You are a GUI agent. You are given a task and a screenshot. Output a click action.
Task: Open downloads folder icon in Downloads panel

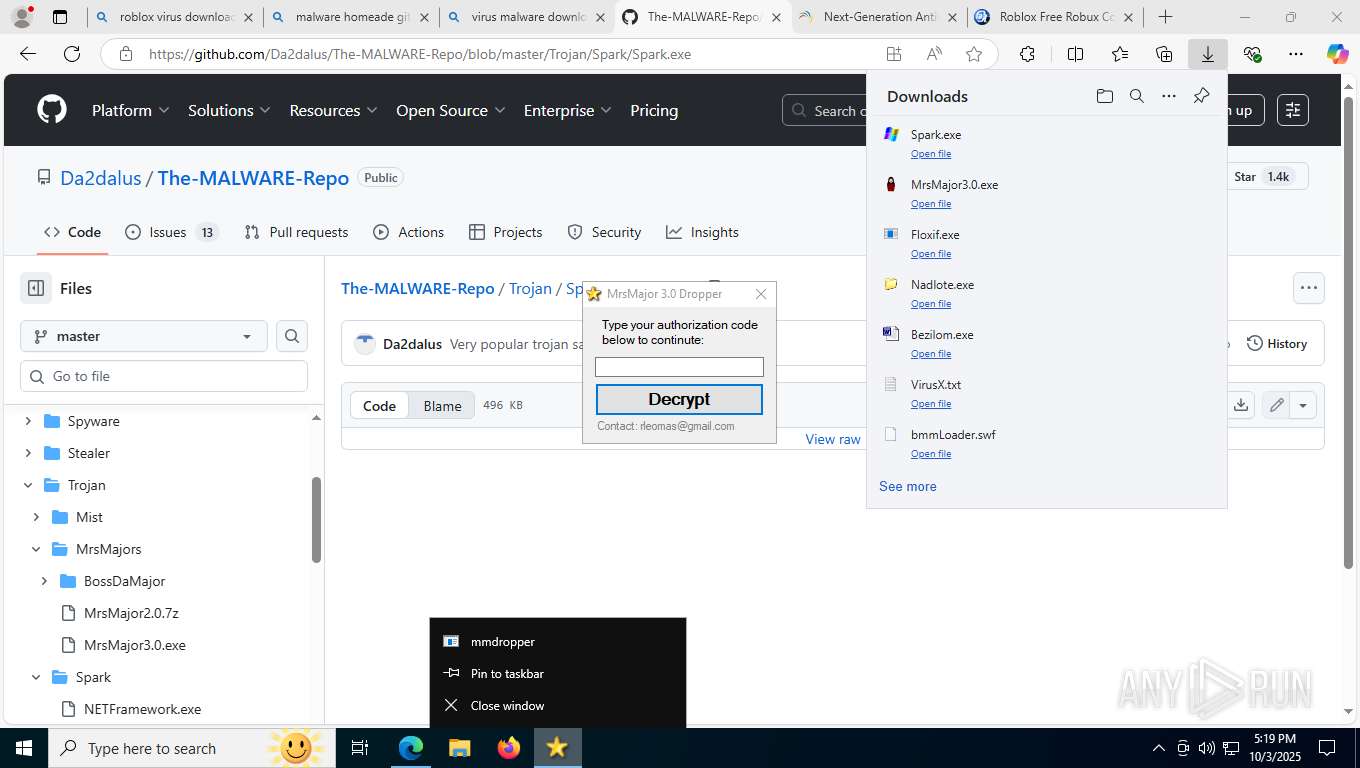point(1104,96)
